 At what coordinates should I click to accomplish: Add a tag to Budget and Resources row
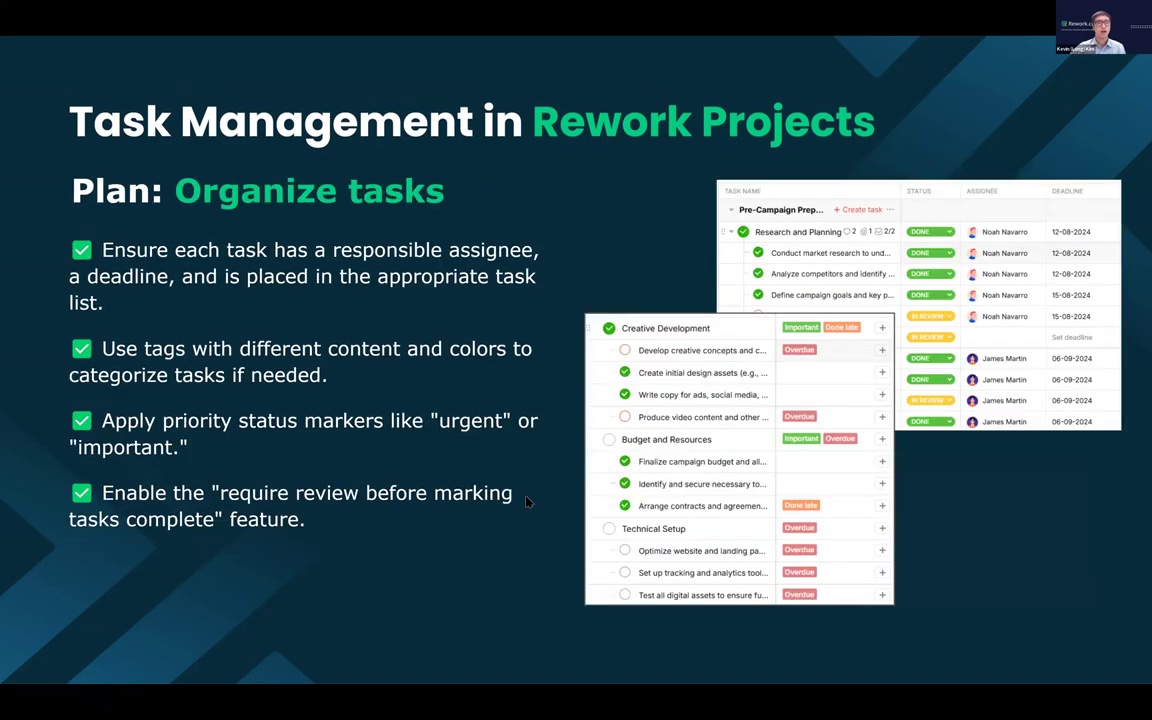[x=882, y=439]
